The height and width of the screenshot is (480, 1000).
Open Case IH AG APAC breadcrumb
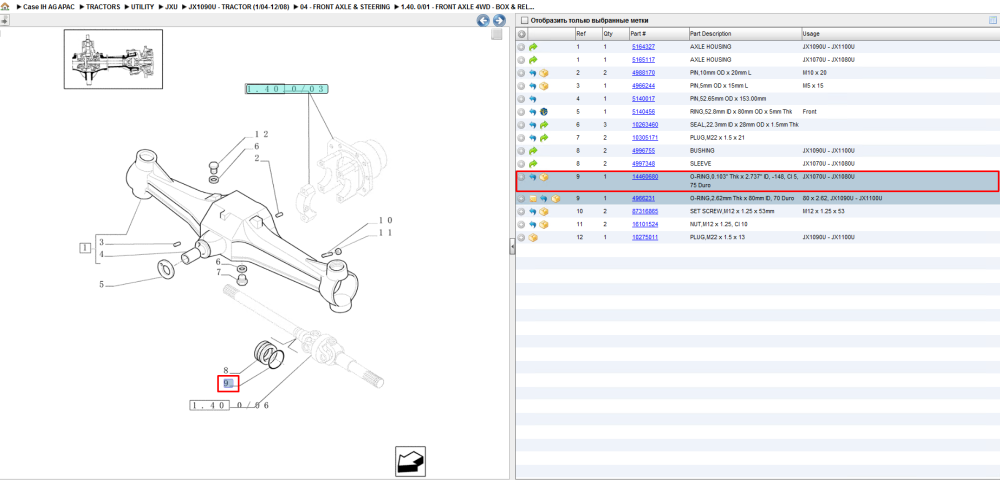point(47,6)
